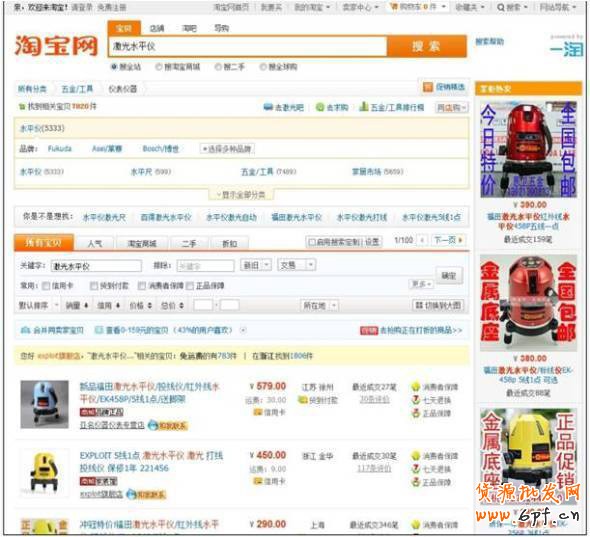Click 信用卡 icon under 450.00 price
590x537 pixels.
pyautogui.click(x=258, y=481)
